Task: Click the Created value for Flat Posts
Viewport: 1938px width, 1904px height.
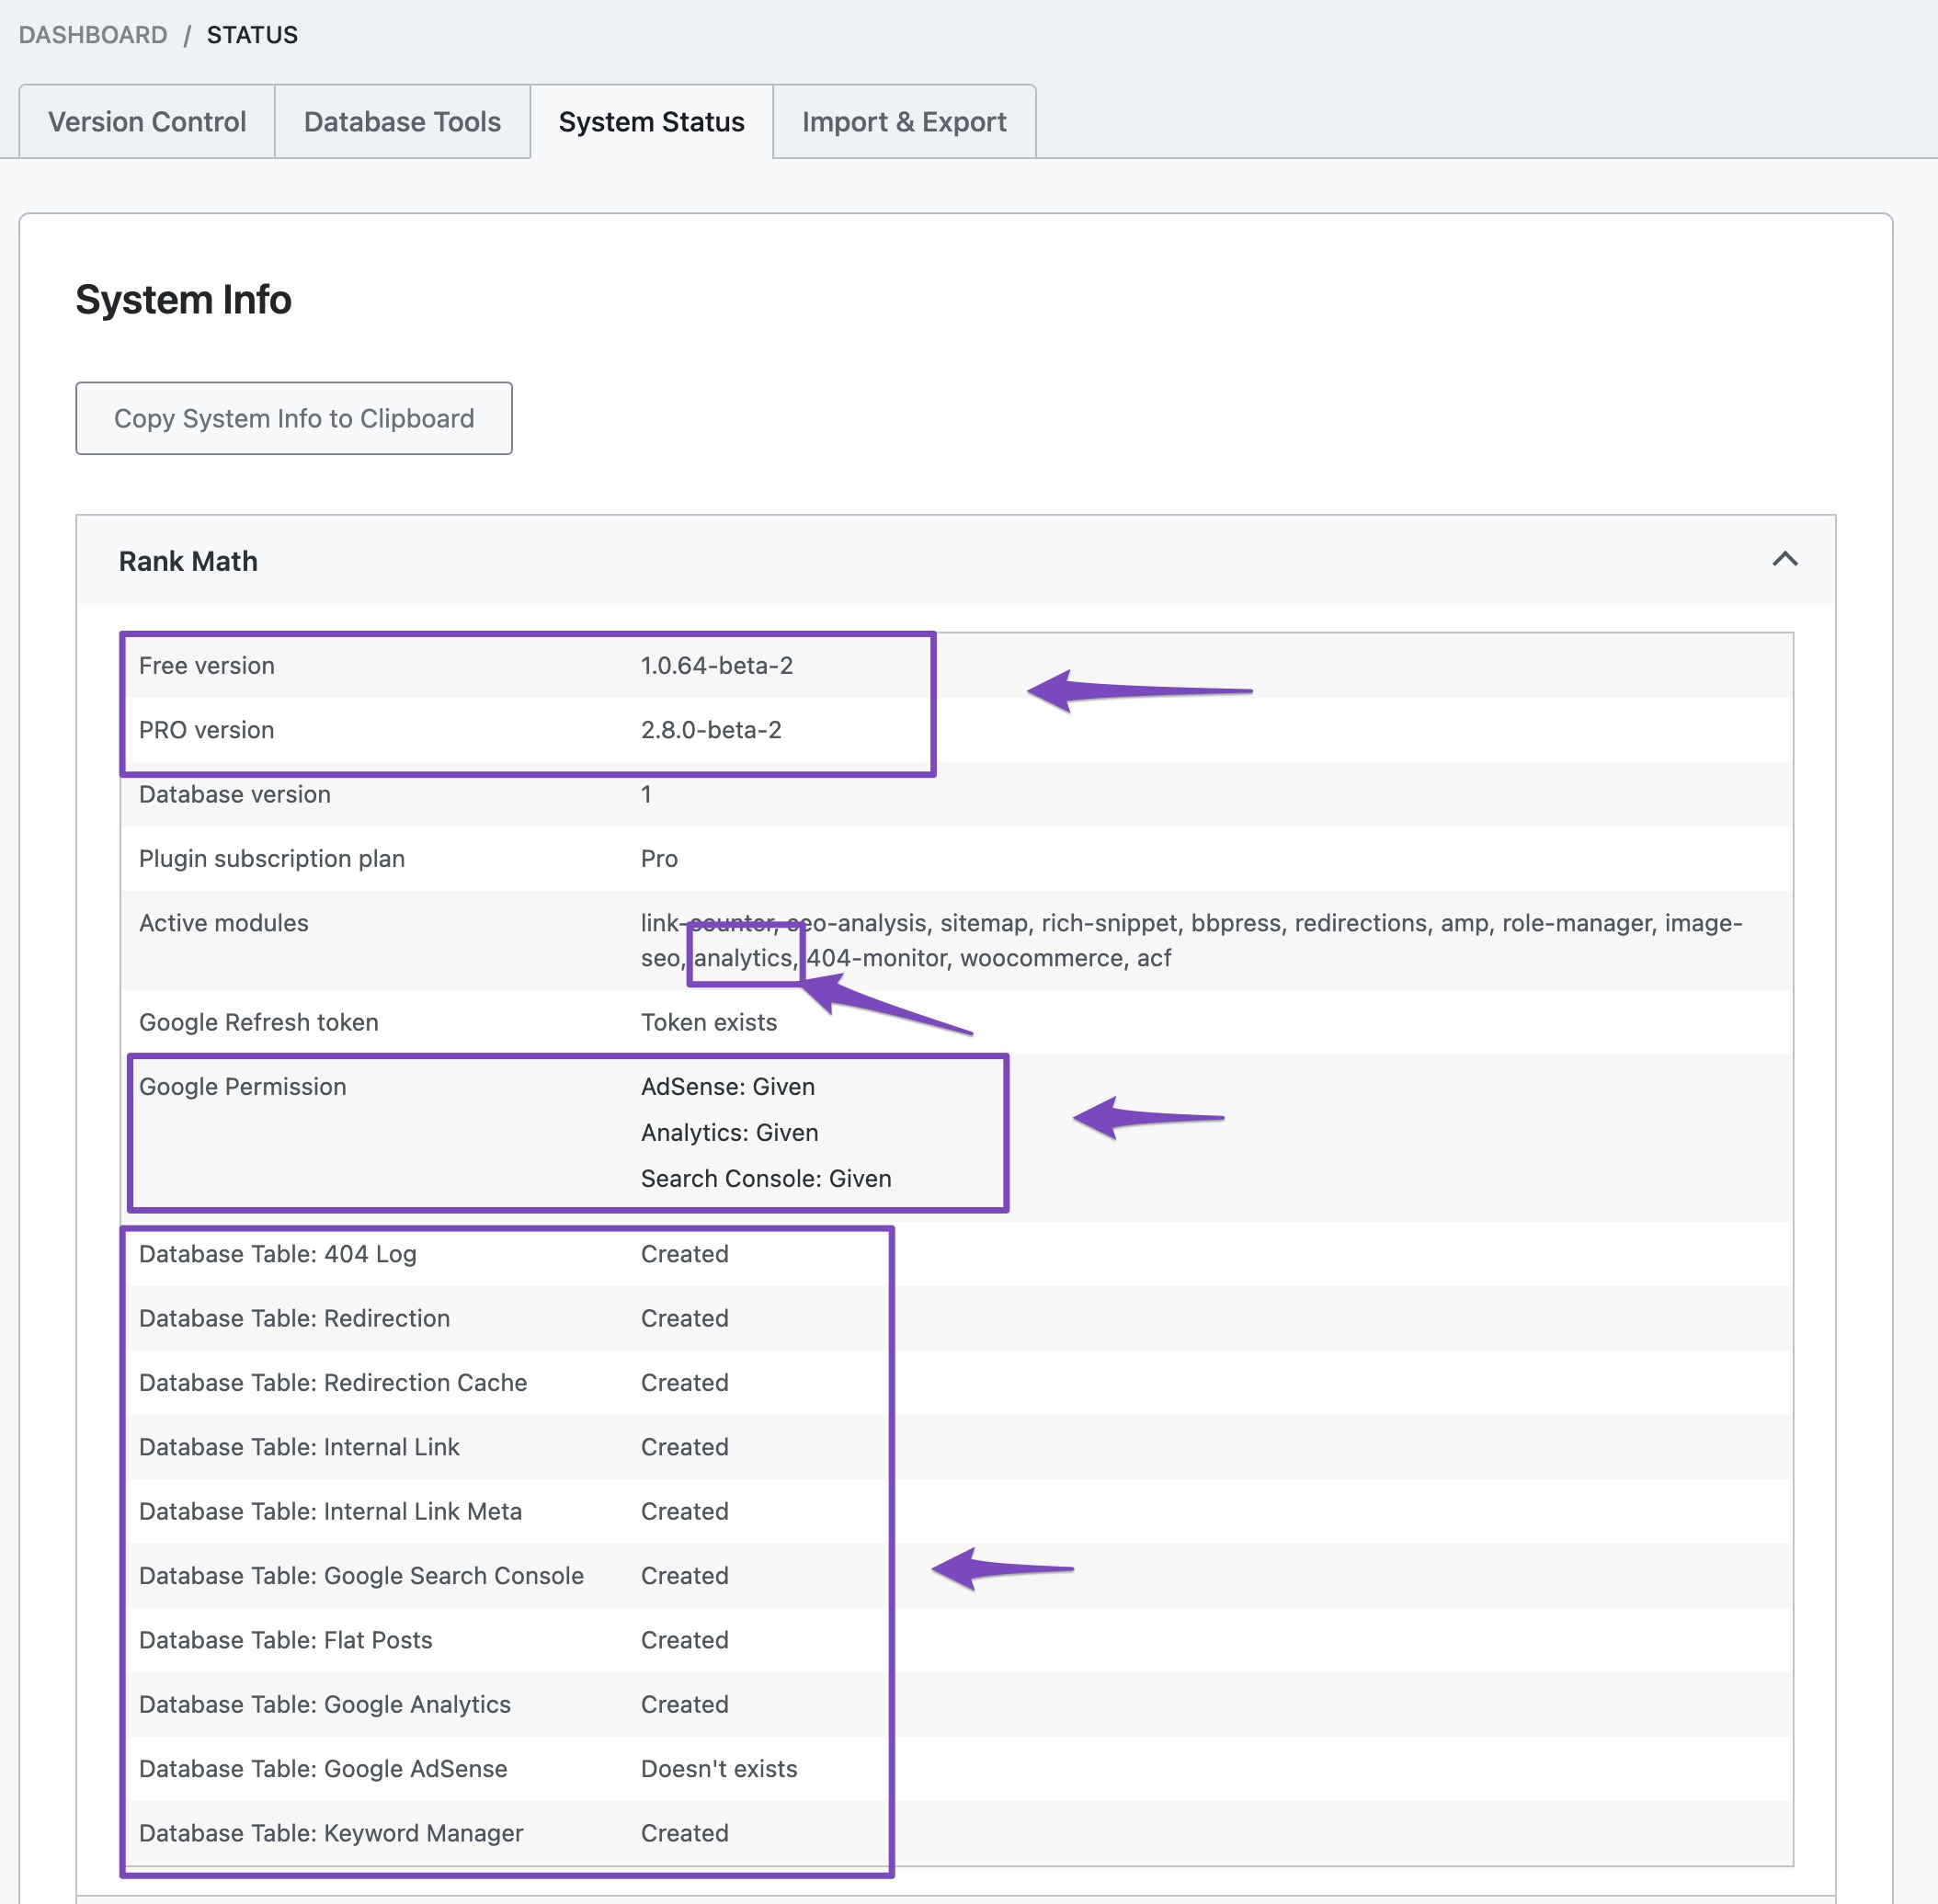Action: point(684,1640)
